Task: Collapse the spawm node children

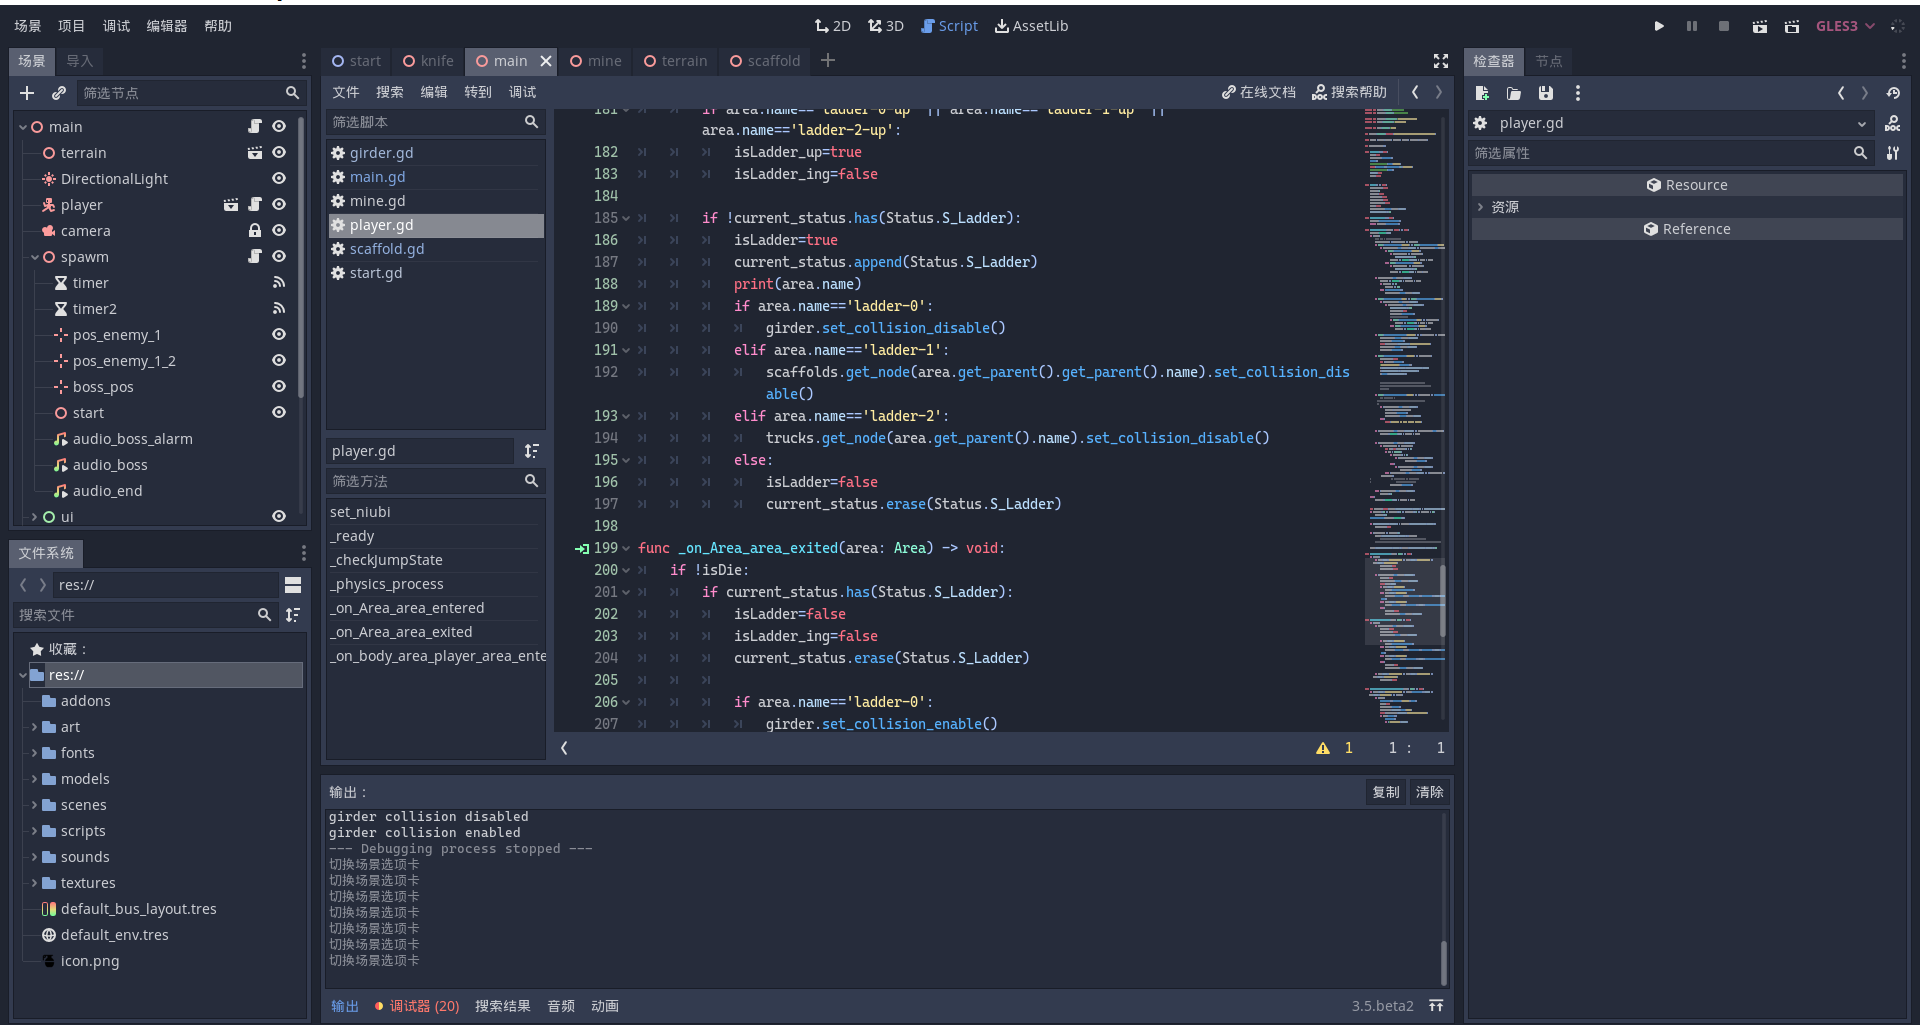Action: point(35,257)
